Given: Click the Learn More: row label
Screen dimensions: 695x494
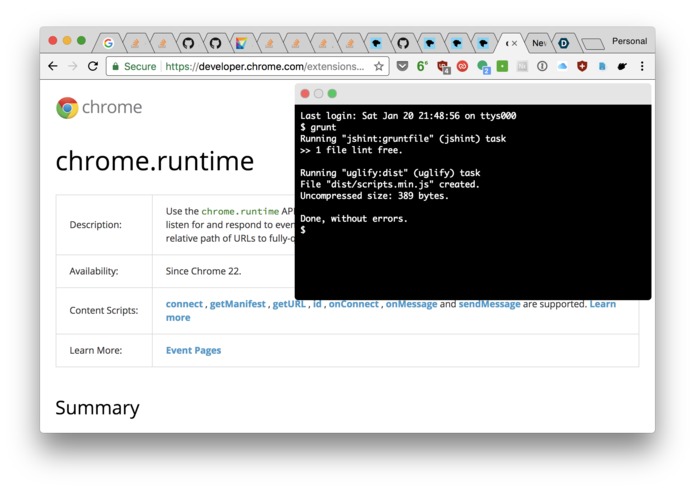Looking at the screenshot, I should pos(95,350).
